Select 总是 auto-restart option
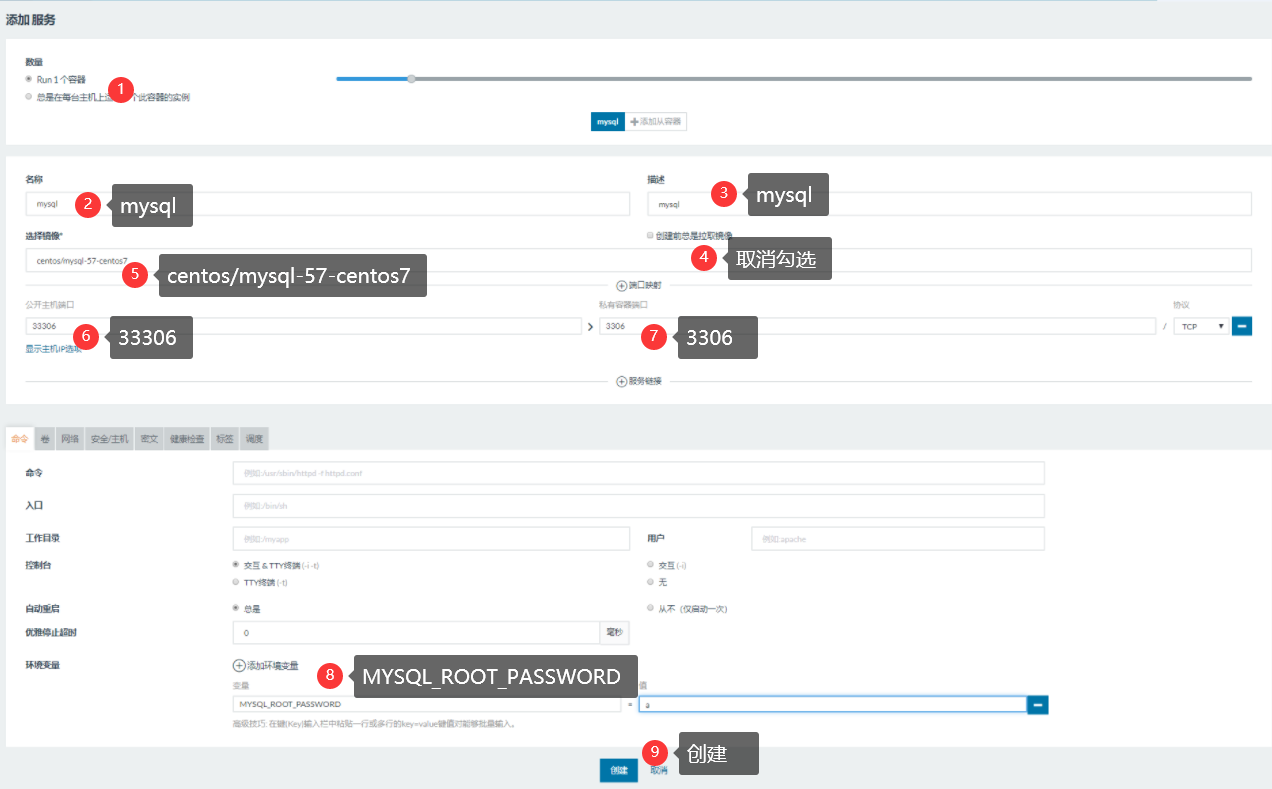 pos(236,608)
